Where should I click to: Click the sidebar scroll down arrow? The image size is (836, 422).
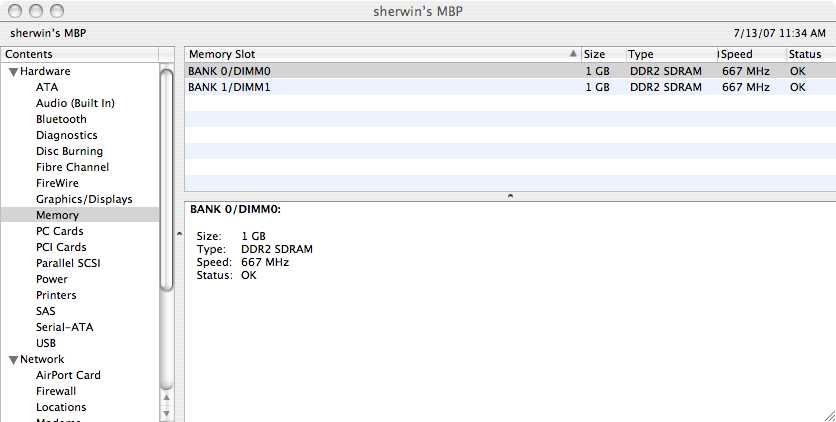pos(167,413)
